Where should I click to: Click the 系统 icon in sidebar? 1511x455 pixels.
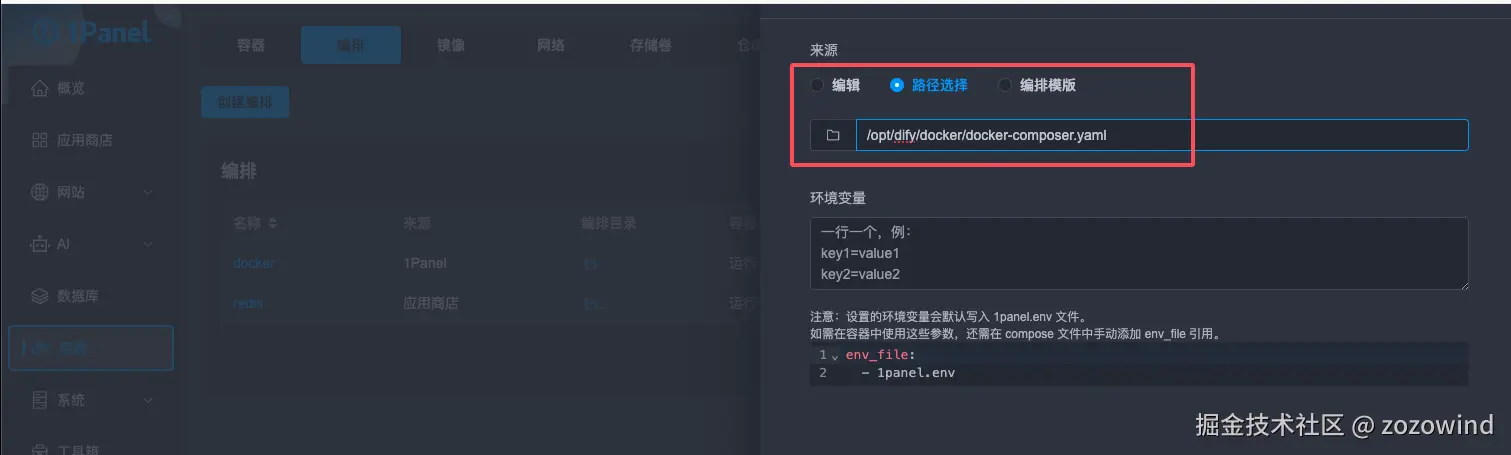[x=40, y=400]
